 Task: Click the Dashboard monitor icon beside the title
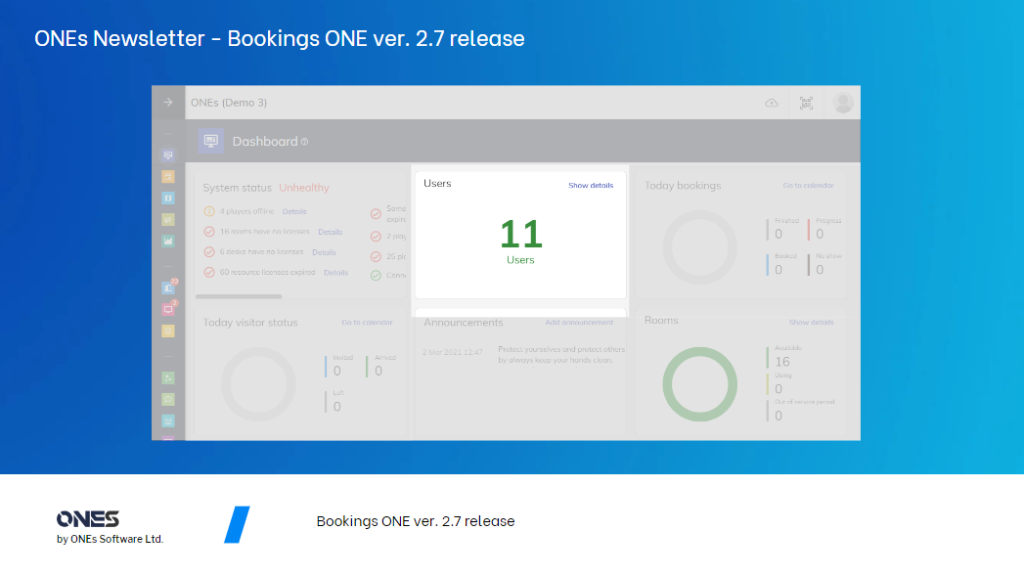[x=211, y=140]
